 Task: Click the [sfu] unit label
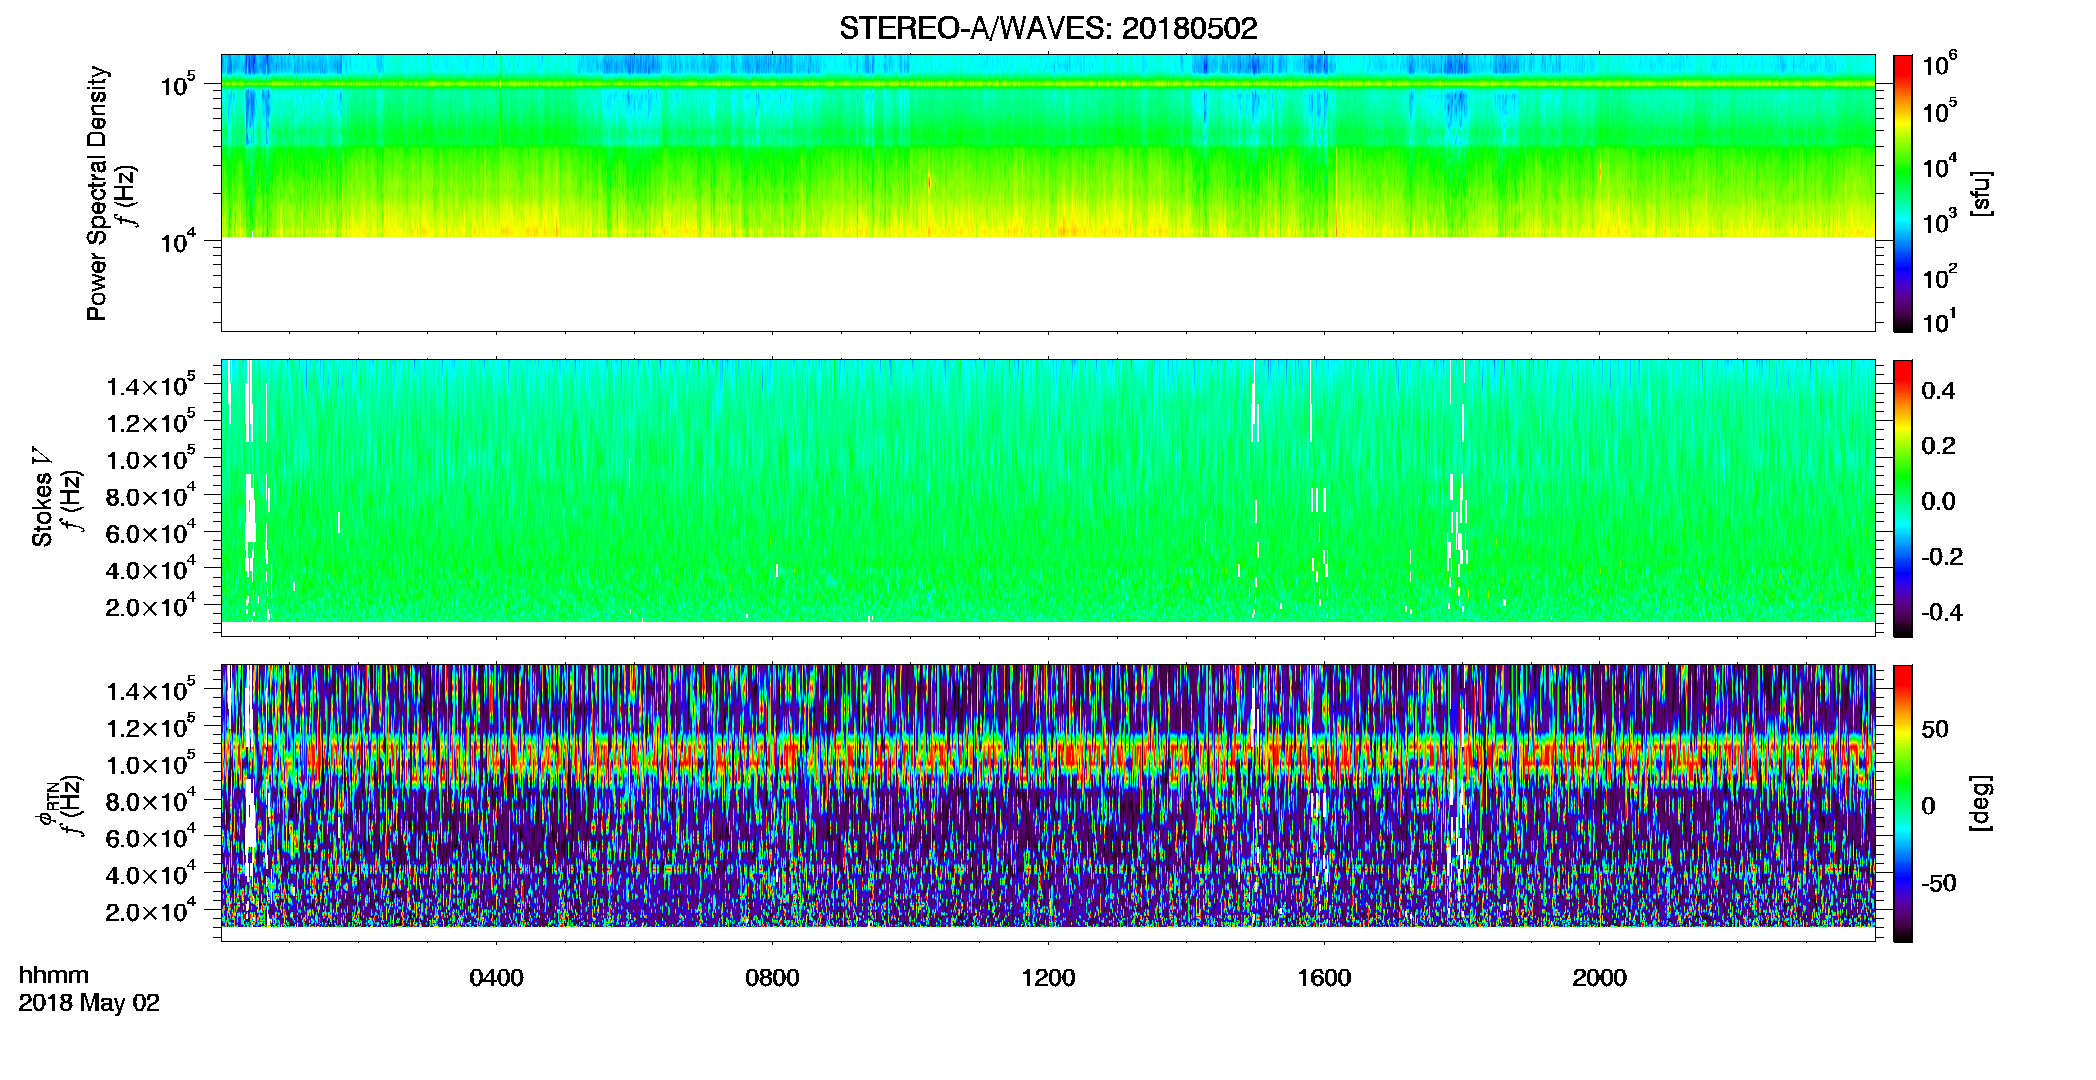click(x=1980, y=193)
